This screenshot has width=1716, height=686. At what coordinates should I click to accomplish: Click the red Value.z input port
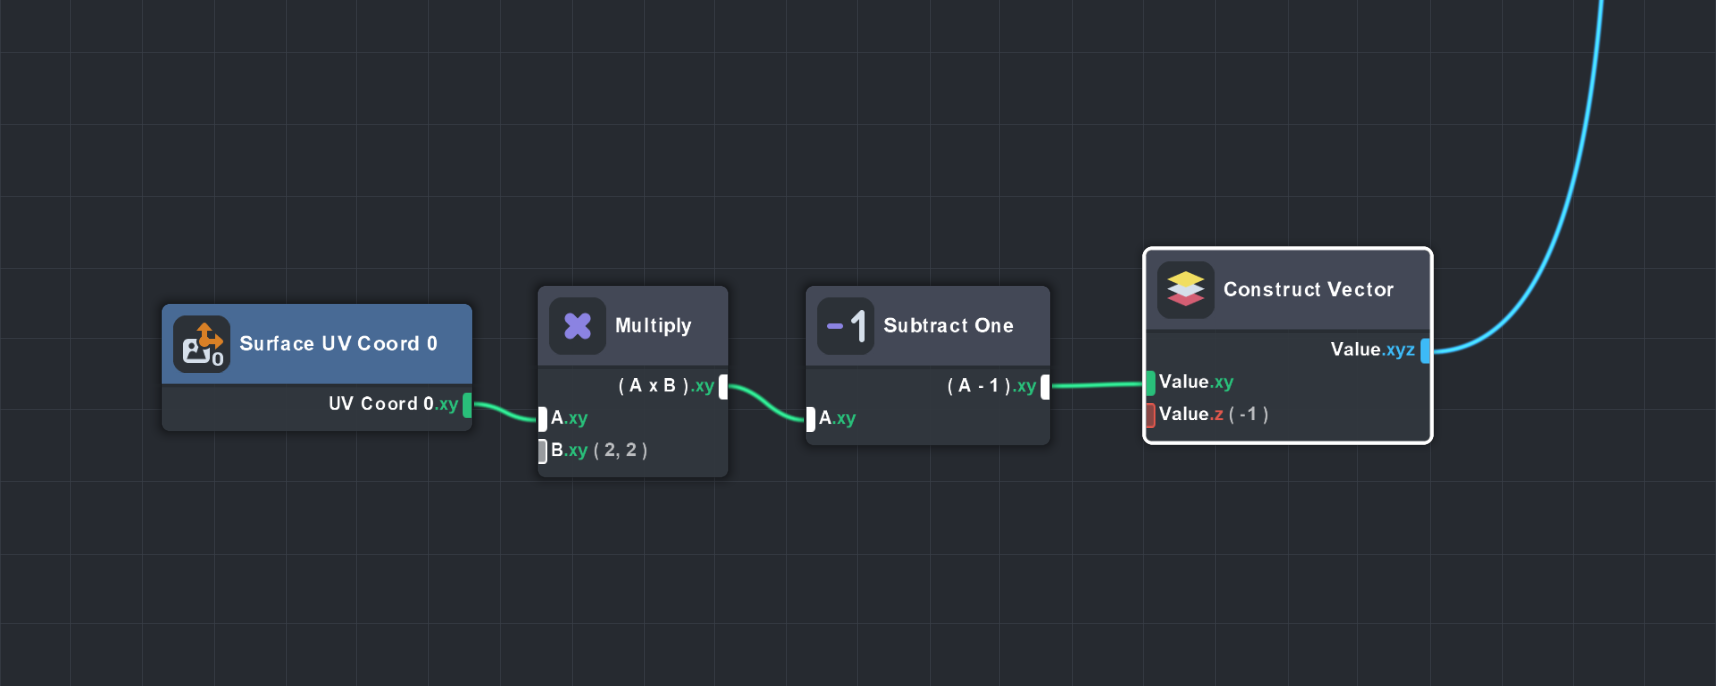1151,415
